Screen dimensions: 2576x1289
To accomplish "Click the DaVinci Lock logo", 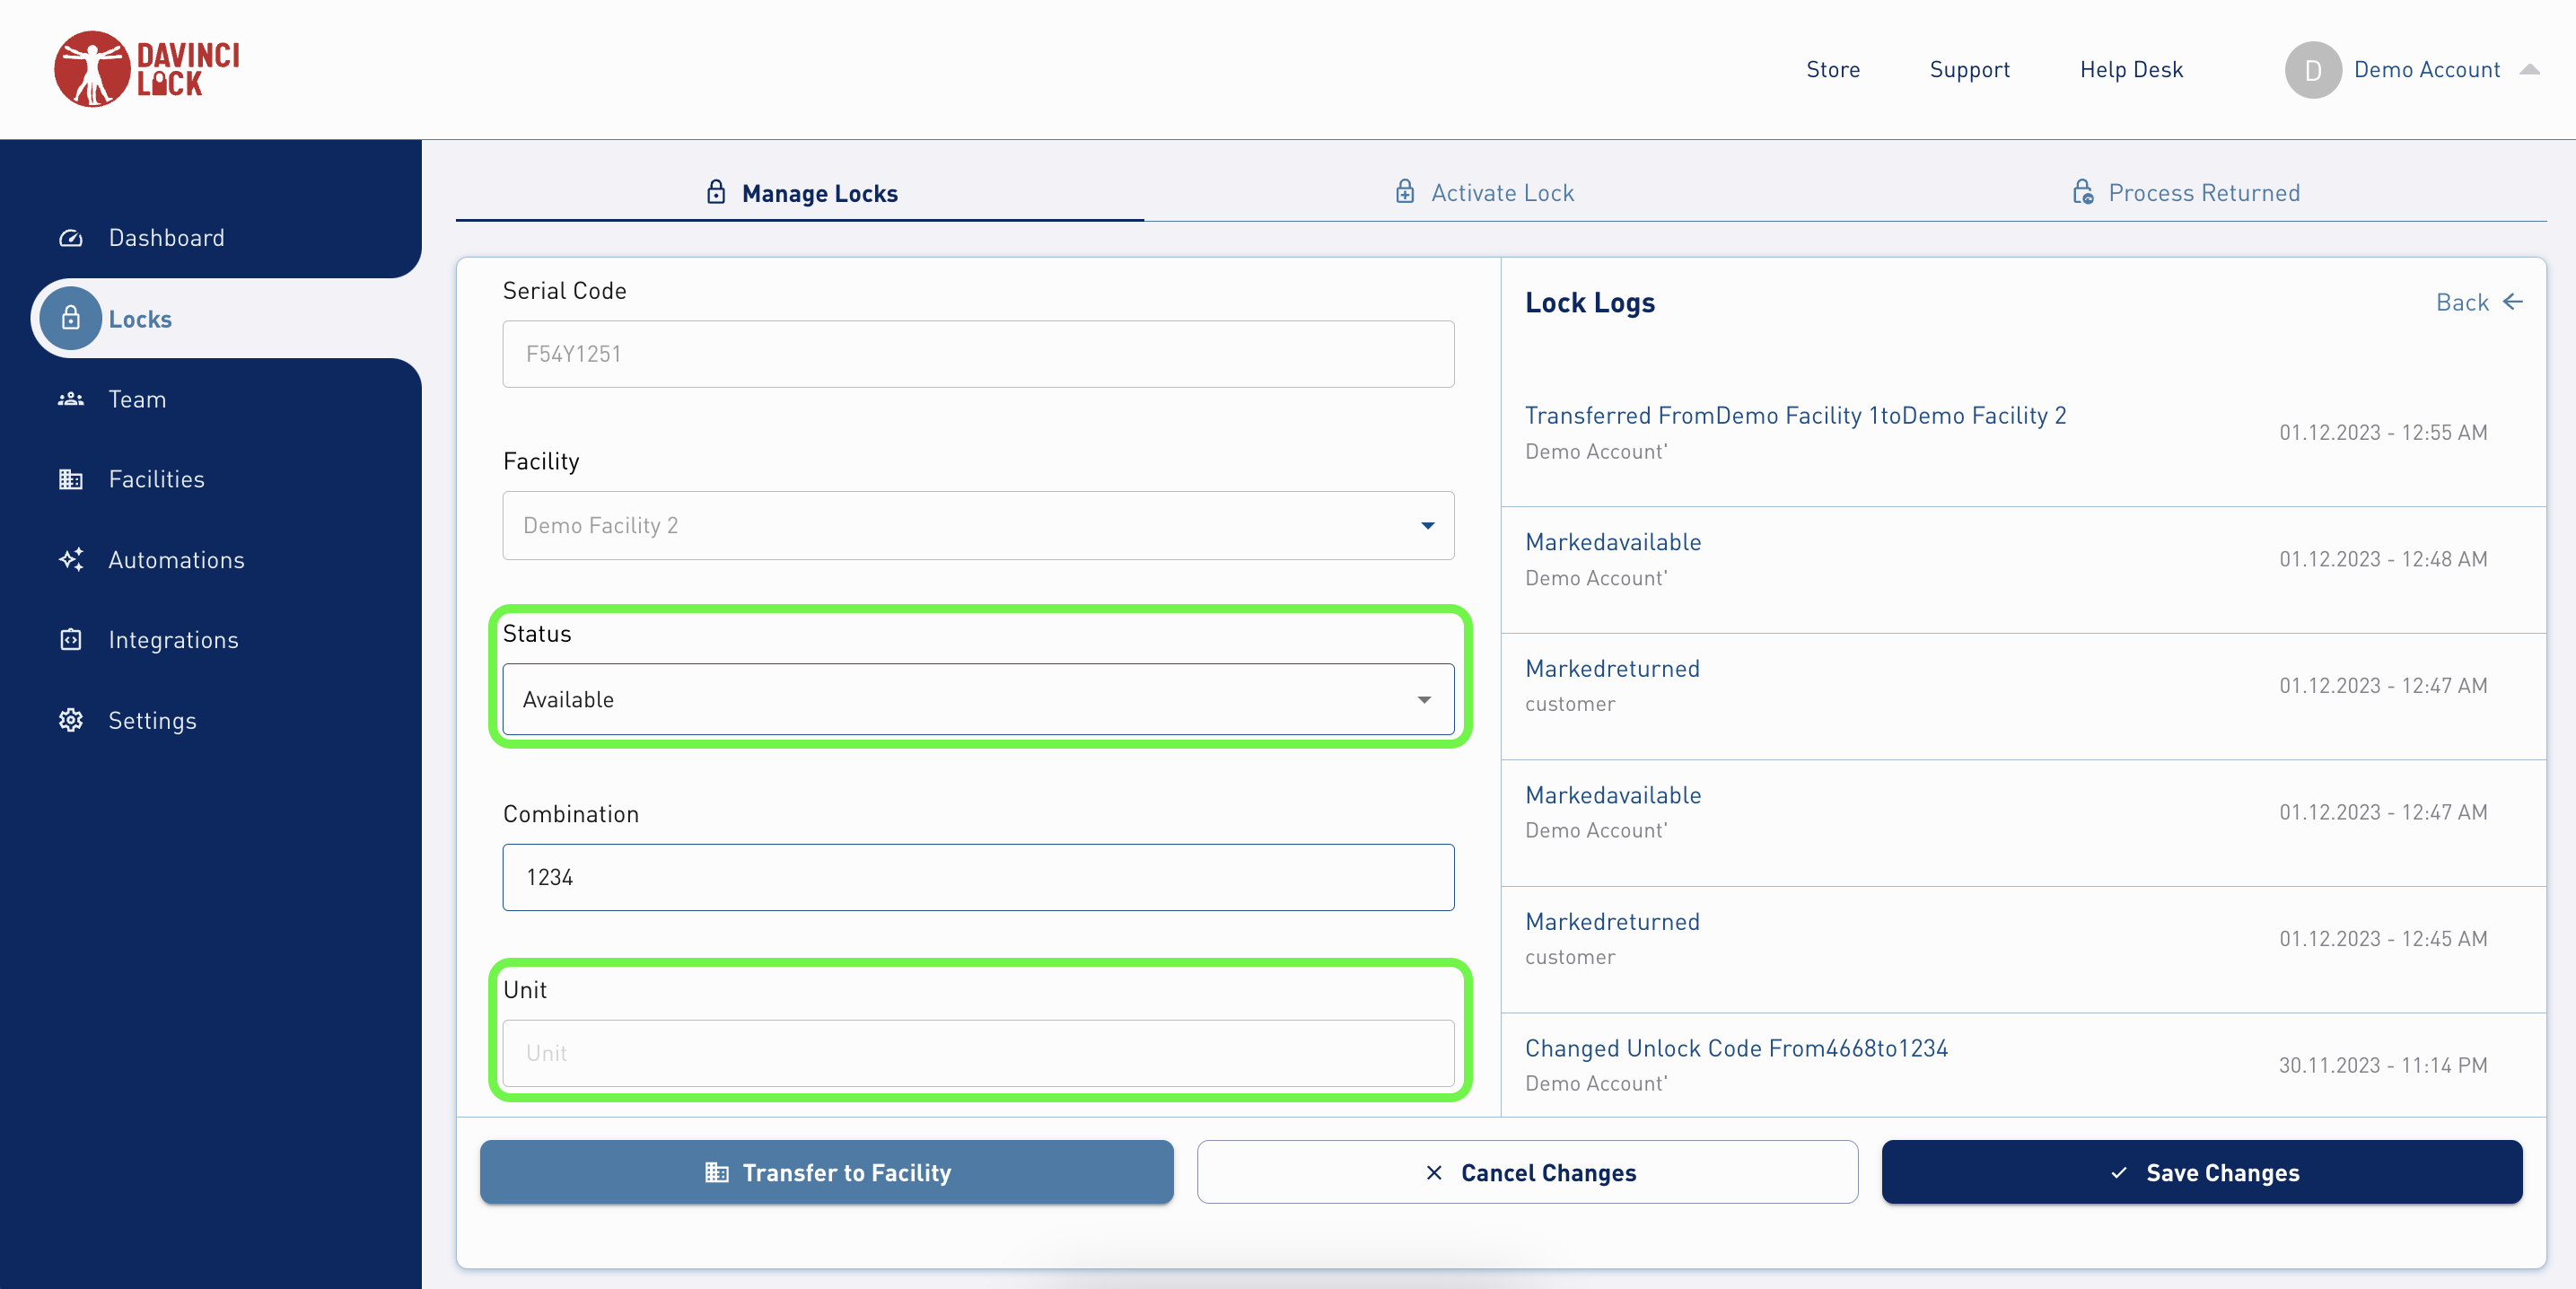I will pos(147,69).
